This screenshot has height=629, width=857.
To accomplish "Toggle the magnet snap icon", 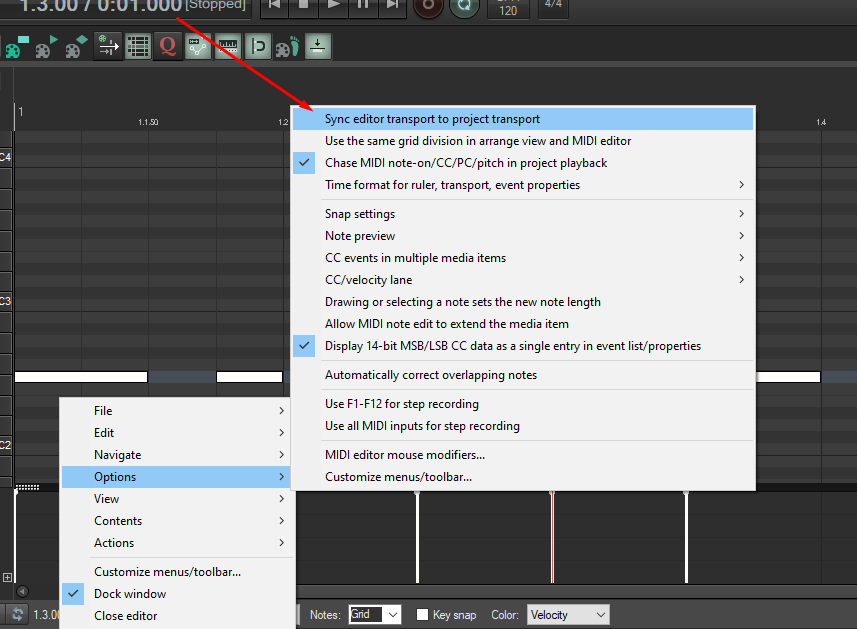I will click(258, 46).
